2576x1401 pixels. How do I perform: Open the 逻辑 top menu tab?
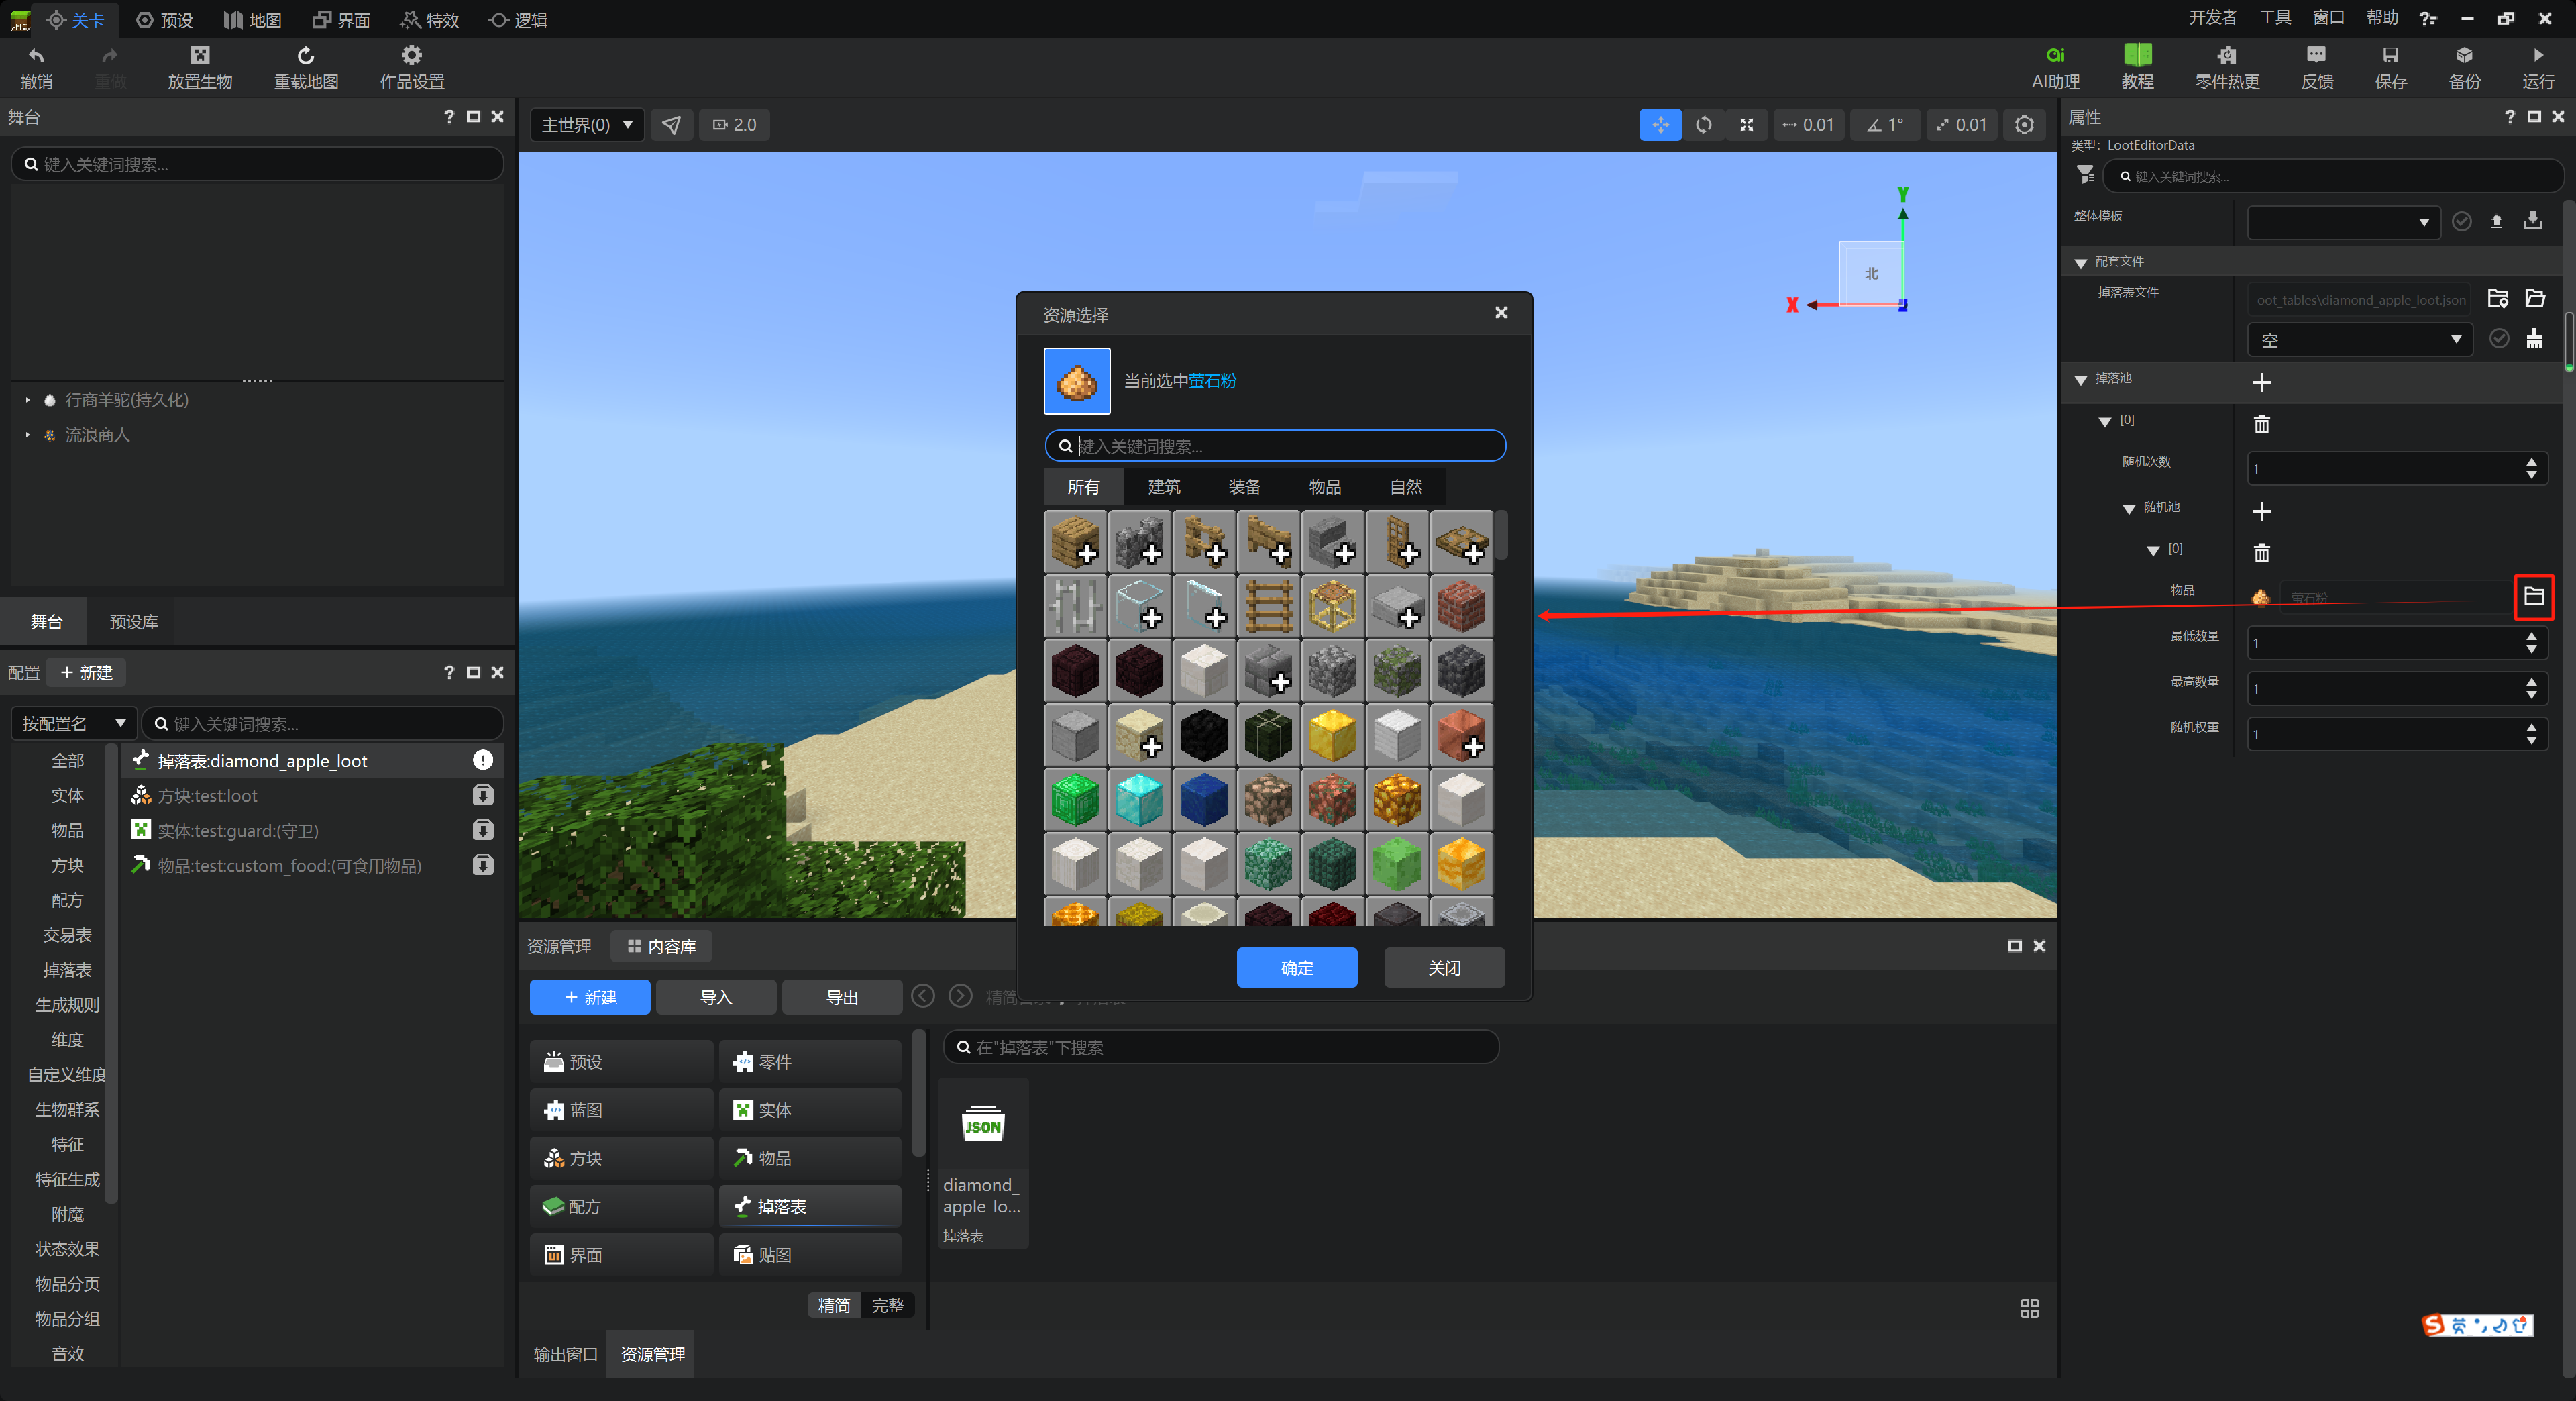tap(518, 20)
